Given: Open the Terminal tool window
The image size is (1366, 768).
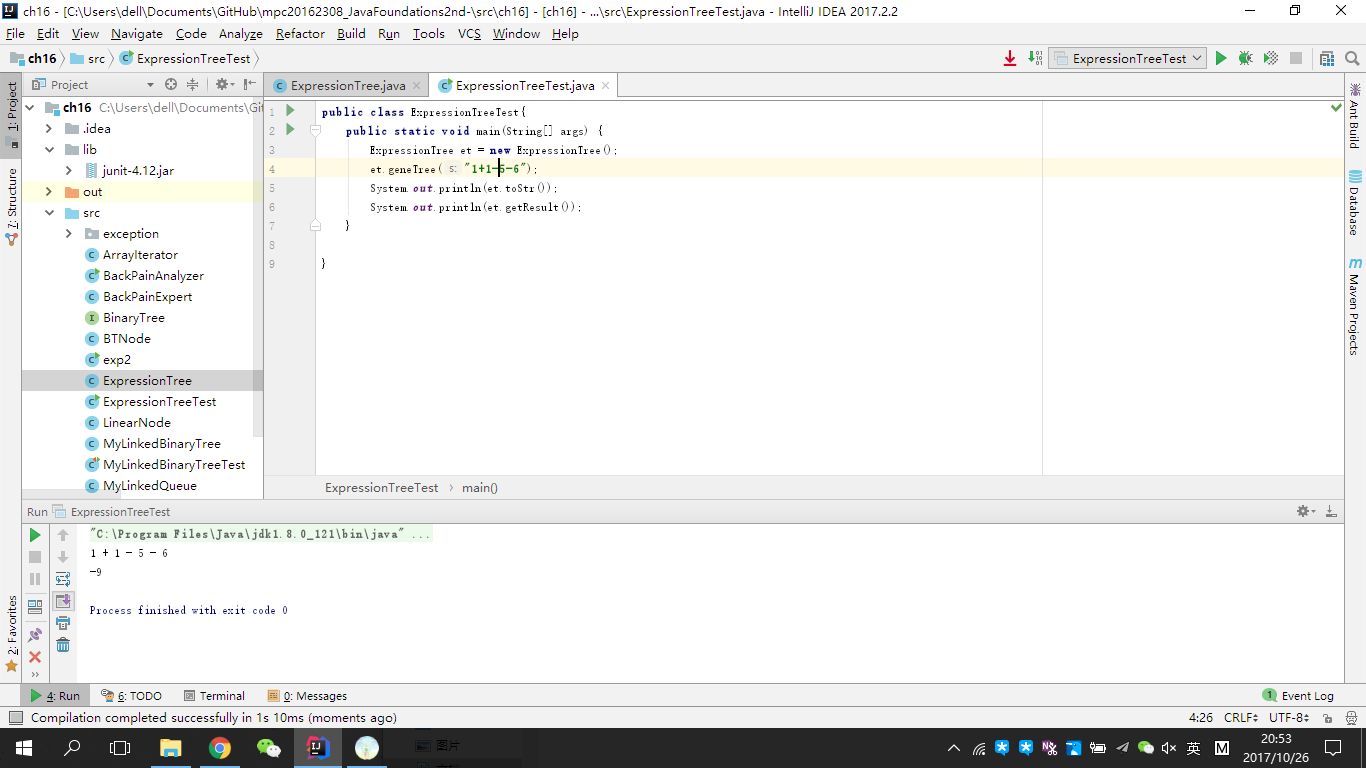Looking at the screenshot, I should click(214, 695).
